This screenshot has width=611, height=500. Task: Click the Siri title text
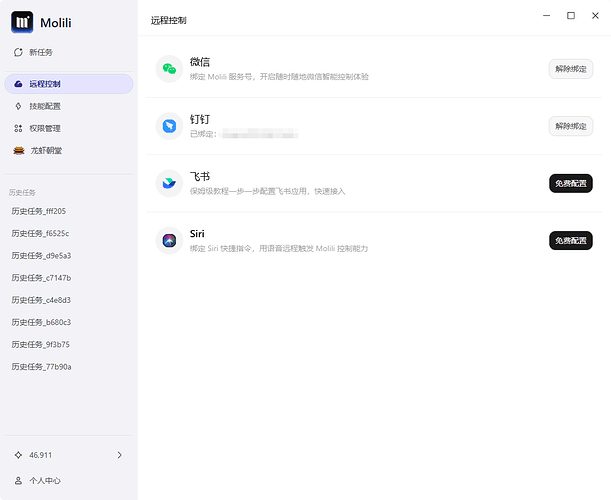[x=197, y=234]
